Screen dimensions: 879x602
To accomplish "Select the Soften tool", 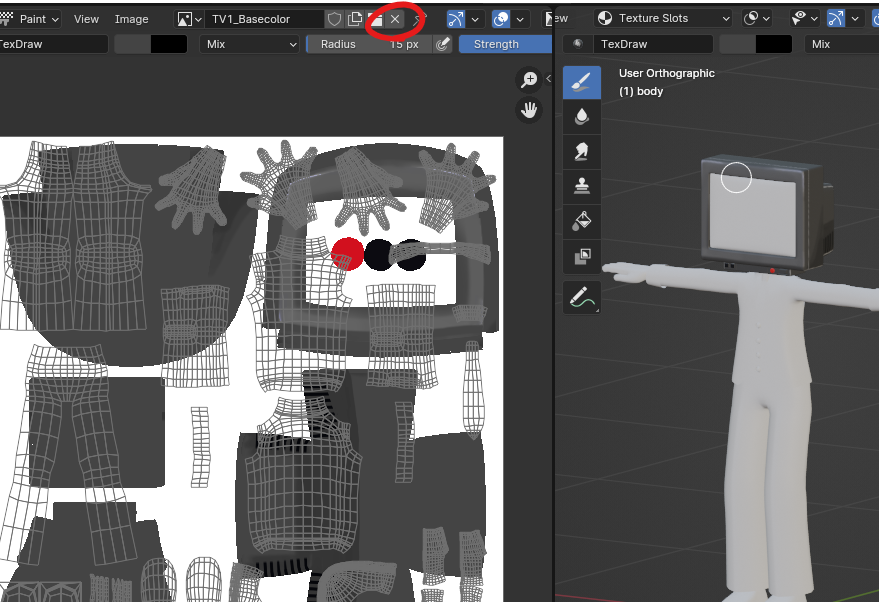I will [582, 117].
